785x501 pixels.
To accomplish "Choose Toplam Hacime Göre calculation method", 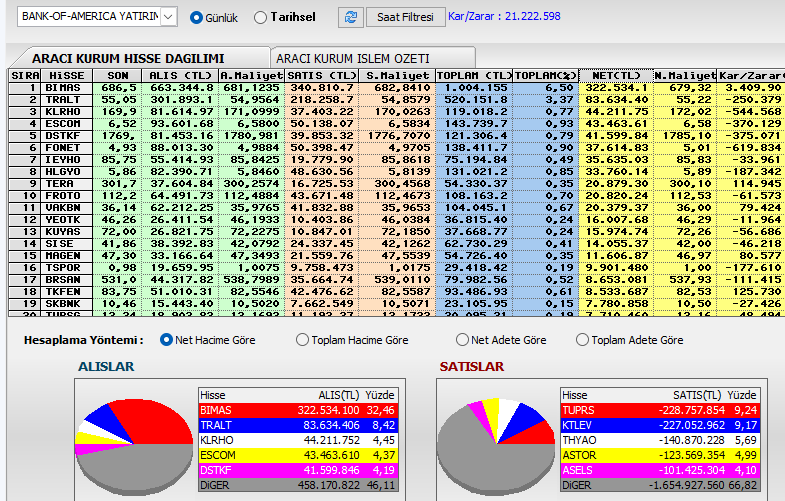I will click(303, 340).
